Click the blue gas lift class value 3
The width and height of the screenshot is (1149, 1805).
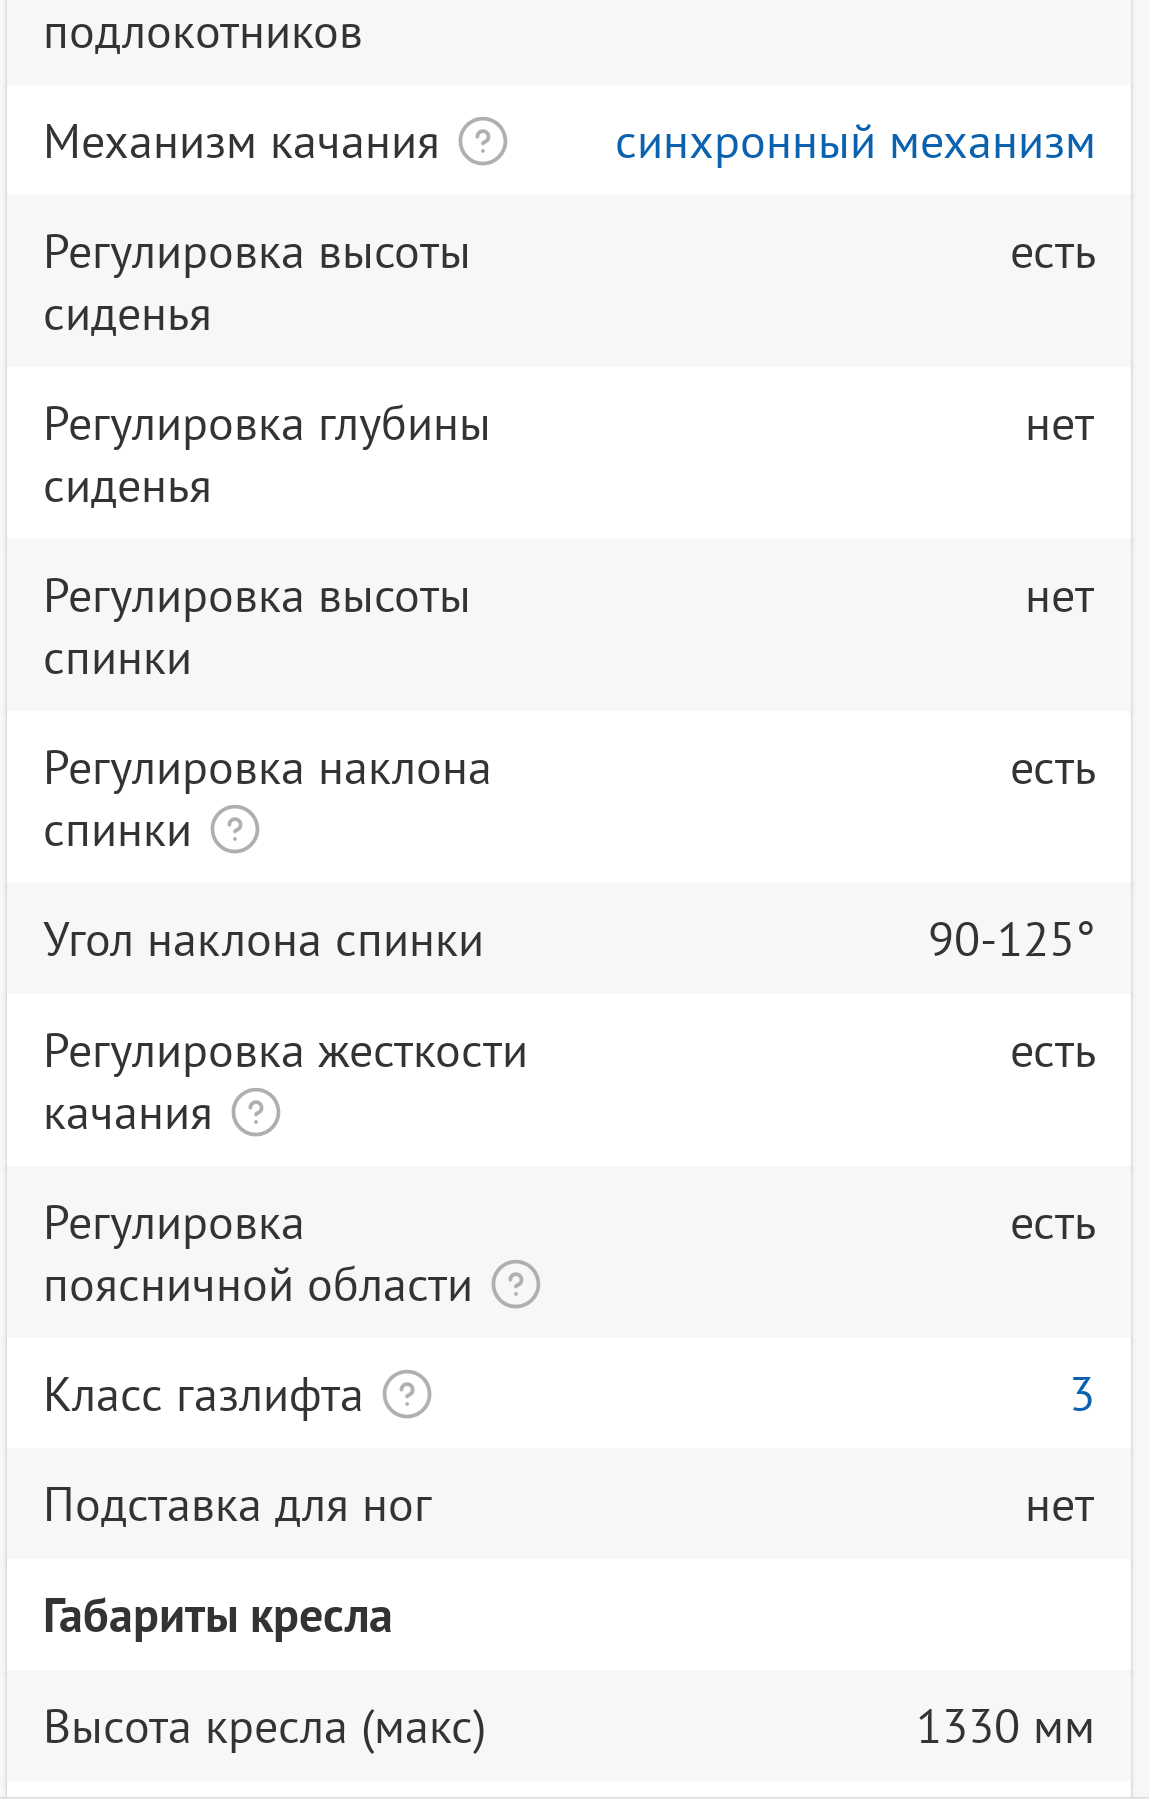click(x=1082, y=1395)
